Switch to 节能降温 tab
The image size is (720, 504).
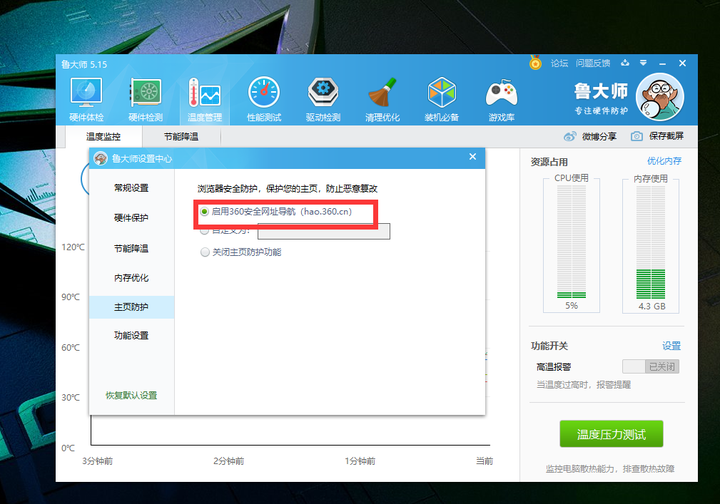pyautogui.click(x=181, y=137)
